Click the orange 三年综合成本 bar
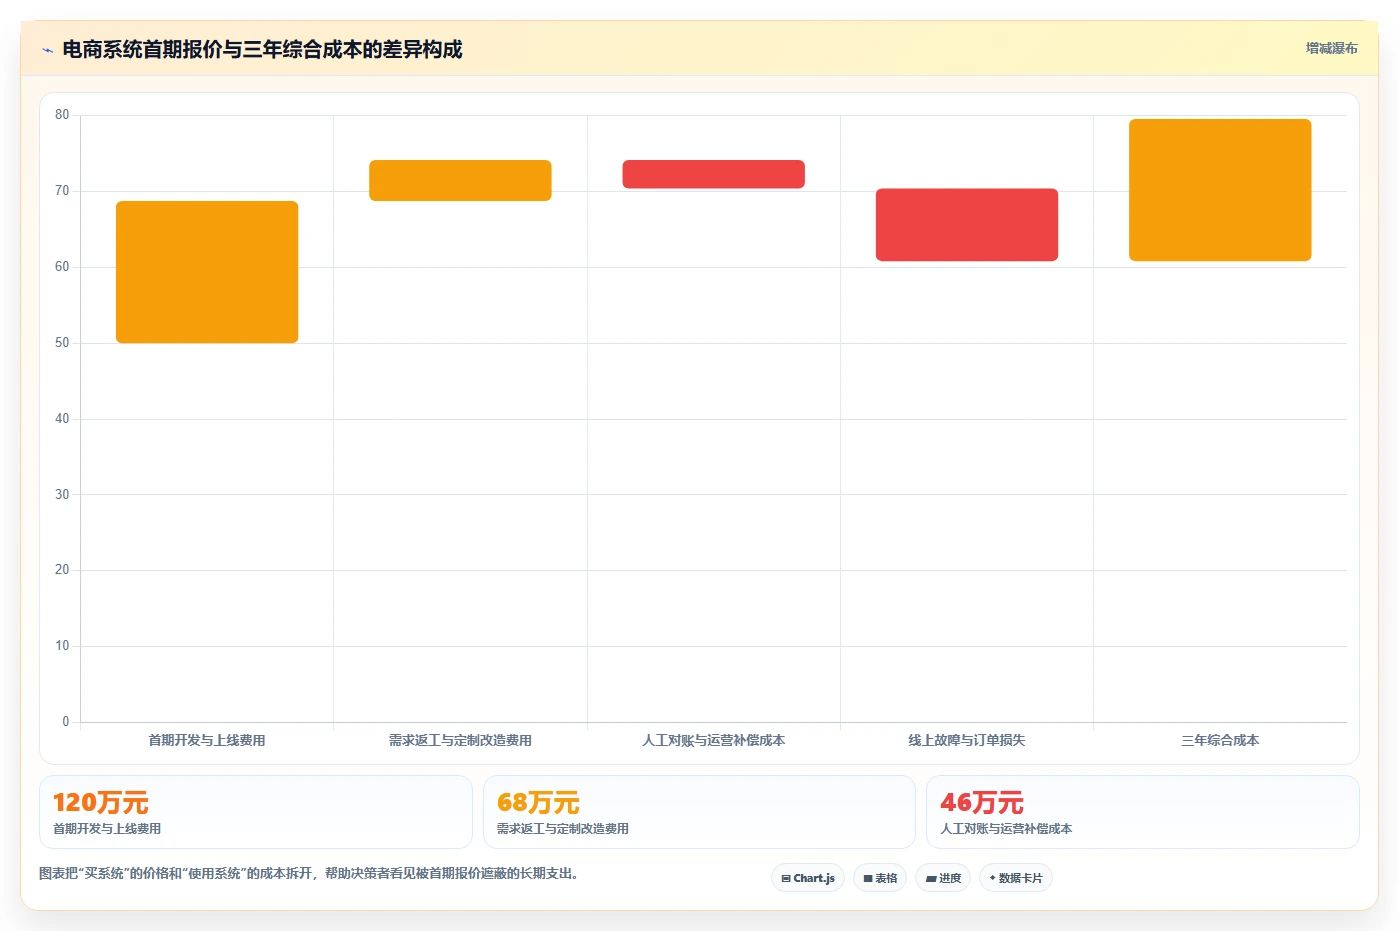The width and height of the screenshot is (1399, 931). (1220, 190)
